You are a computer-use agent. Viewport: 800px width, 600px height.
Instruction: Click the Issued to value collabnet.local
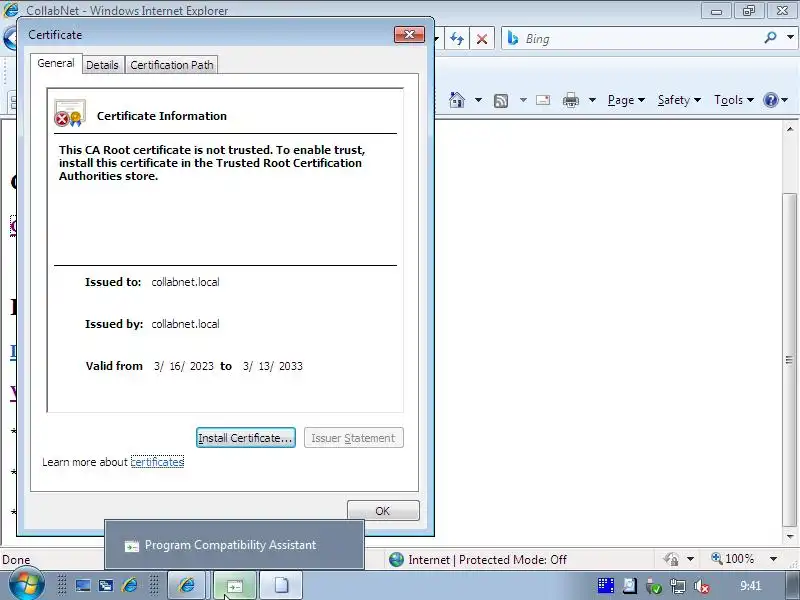(x=185, y=282)
